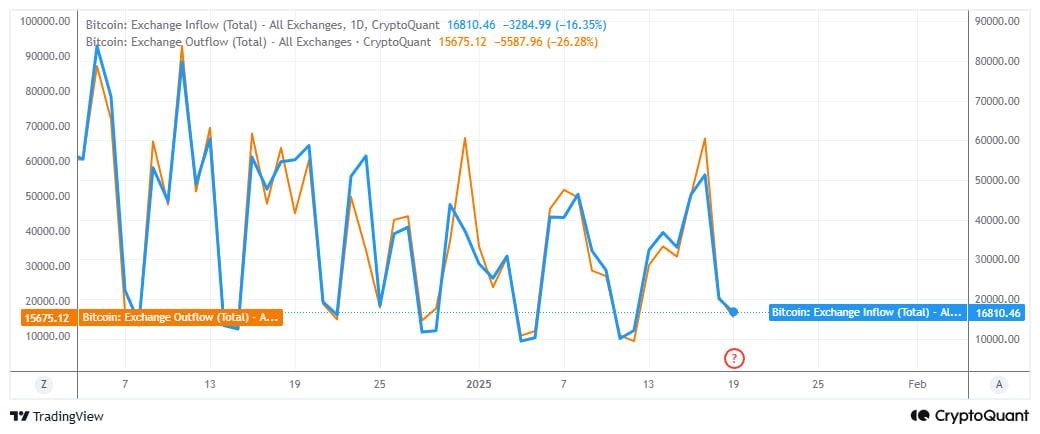Screen dimensions: 1040x434
Task: Click the red question mark event marker
Action: point(734,357)
